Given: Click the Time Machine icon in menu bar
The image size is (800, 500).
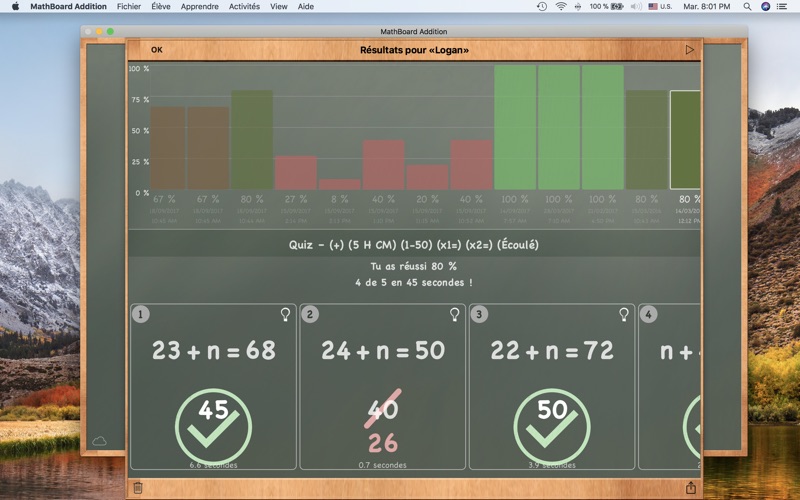Looking at the screenshot, I should click(542, 7).
